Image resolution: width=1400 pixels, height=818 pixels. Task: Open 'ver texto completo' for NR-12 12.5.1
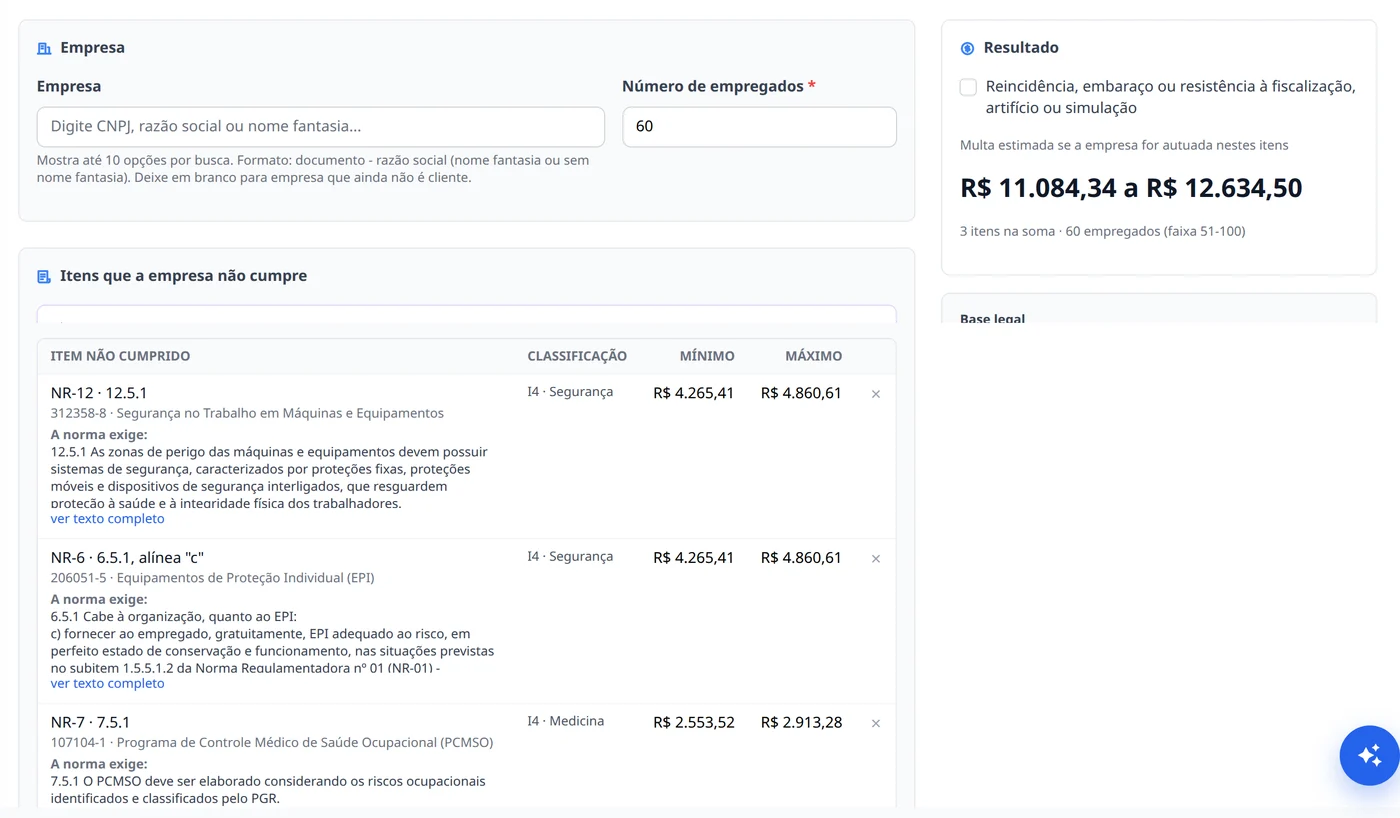pos(108,519)
